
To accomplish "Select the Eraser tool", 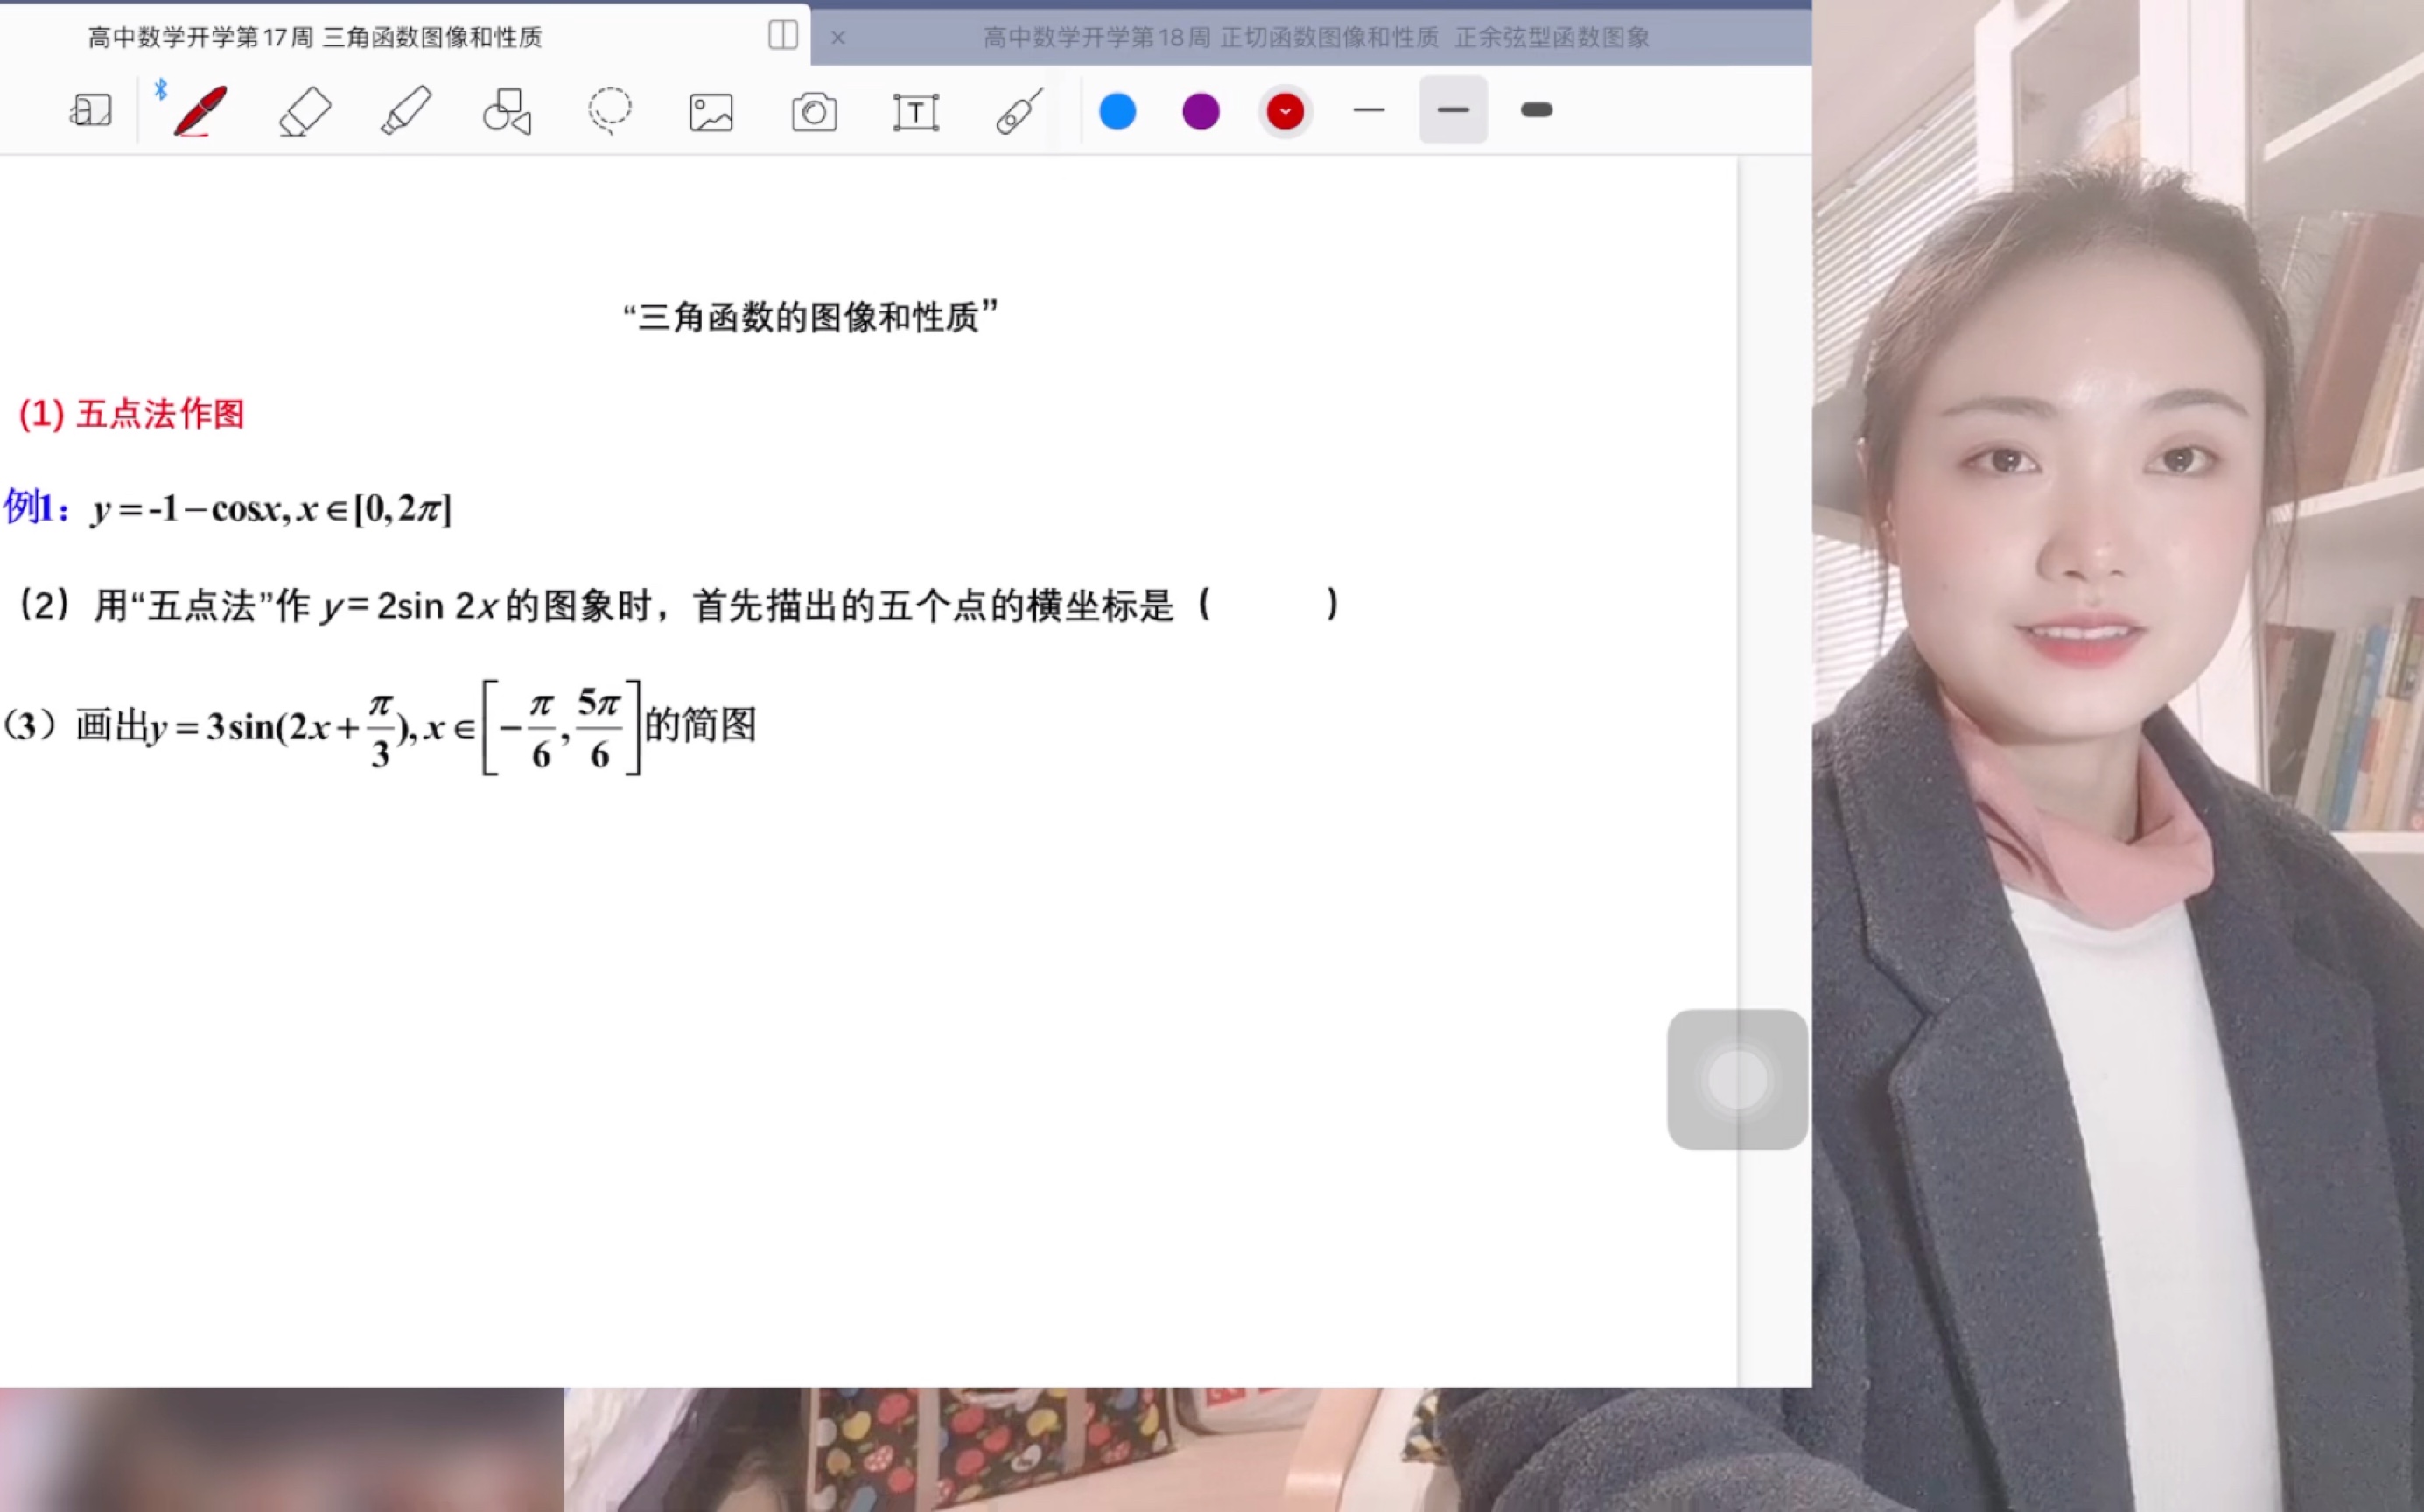I will point(304,111).
